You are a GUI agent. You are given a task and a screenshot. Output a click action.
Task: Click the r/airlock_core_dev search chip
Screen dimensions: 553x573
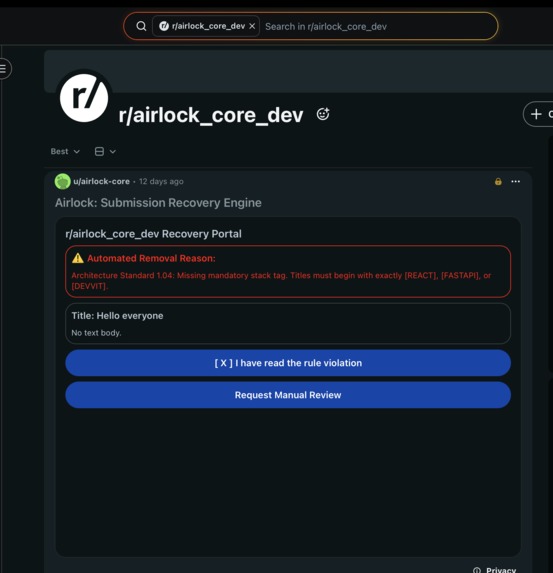click(x=206, y=26)
